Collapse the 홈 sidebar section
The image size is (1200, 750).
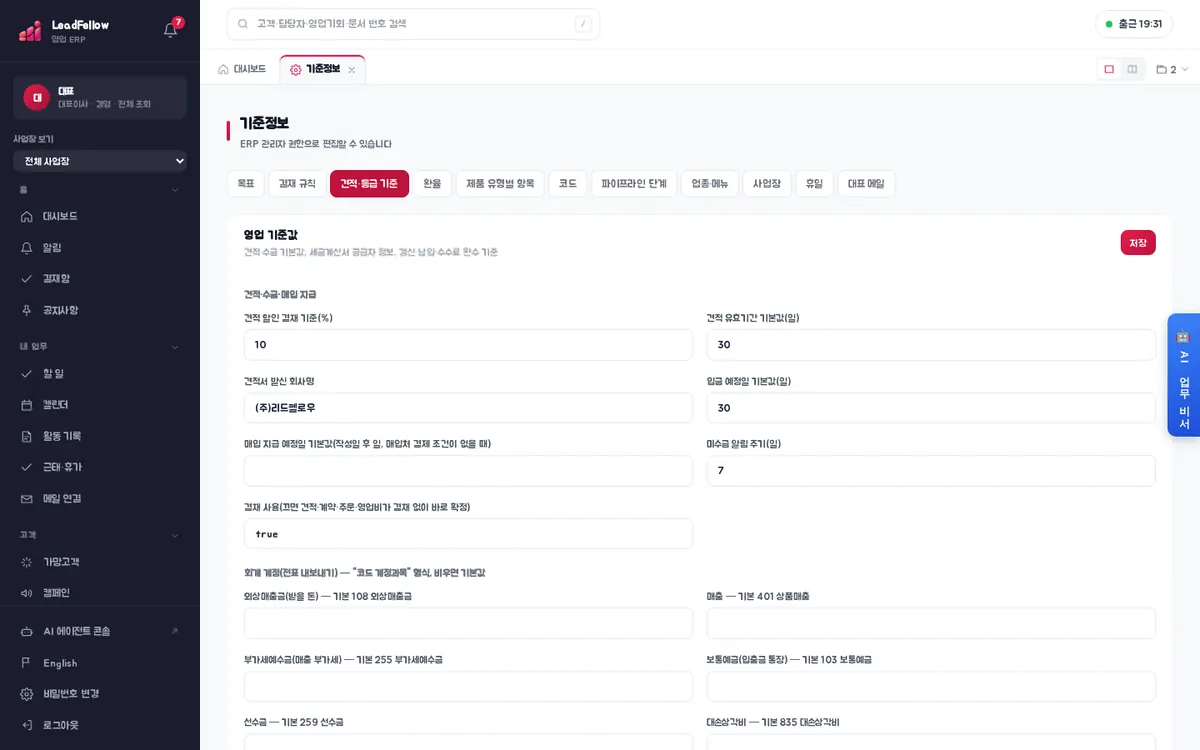pyautogui.click(x=175, y=189)
